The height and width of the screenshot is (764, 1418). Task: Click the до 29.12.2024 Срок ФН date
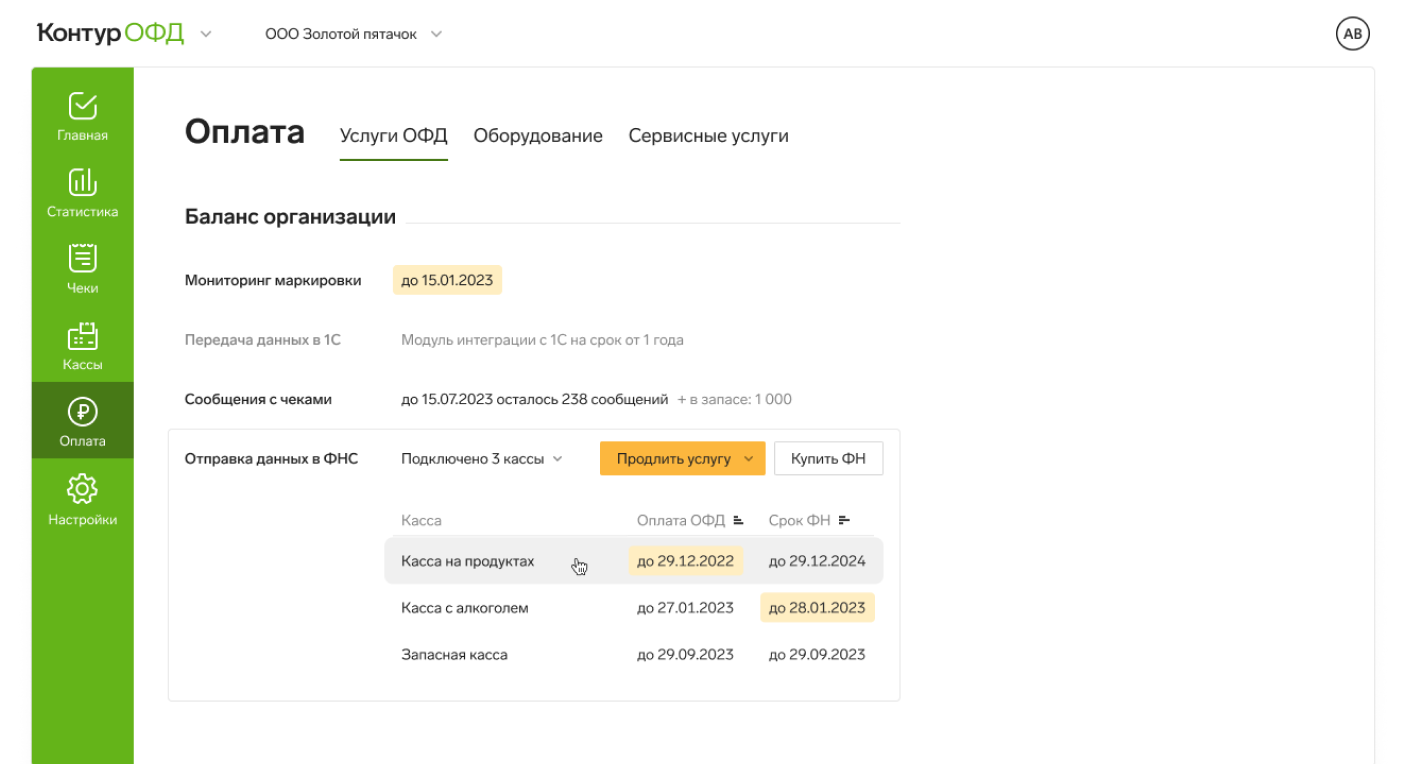click(x=817, y=561)
